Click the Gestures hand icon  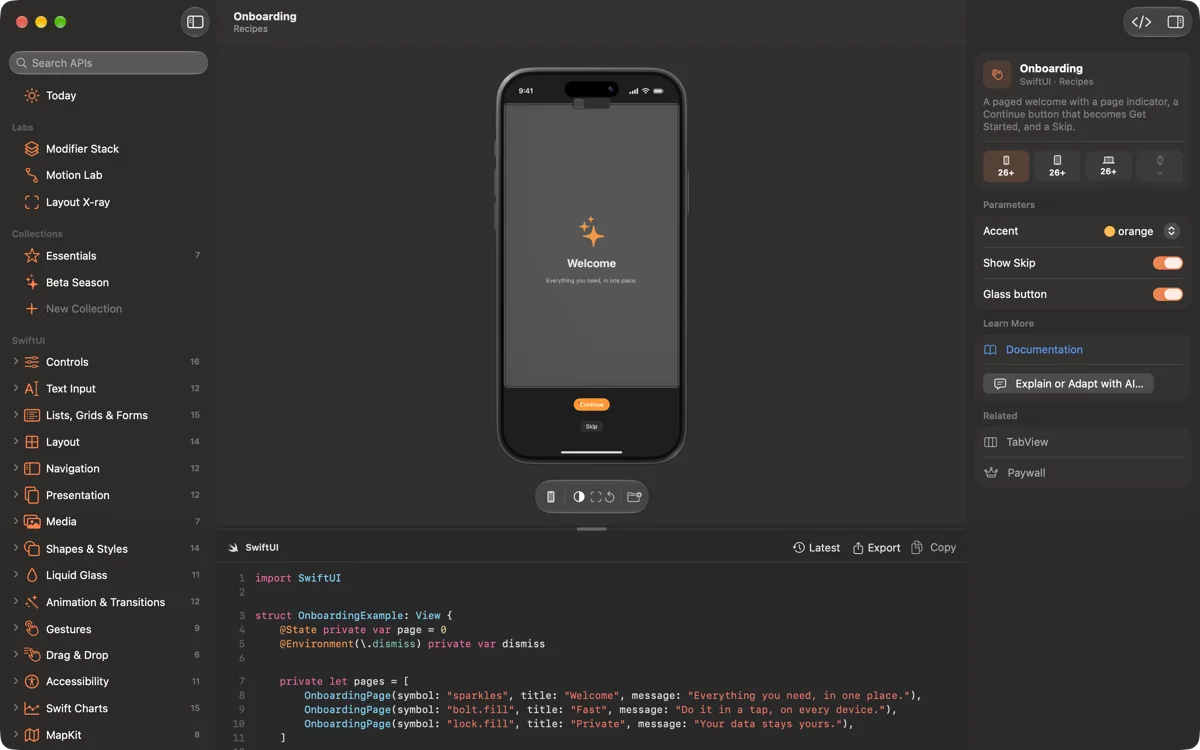[32, 629]
